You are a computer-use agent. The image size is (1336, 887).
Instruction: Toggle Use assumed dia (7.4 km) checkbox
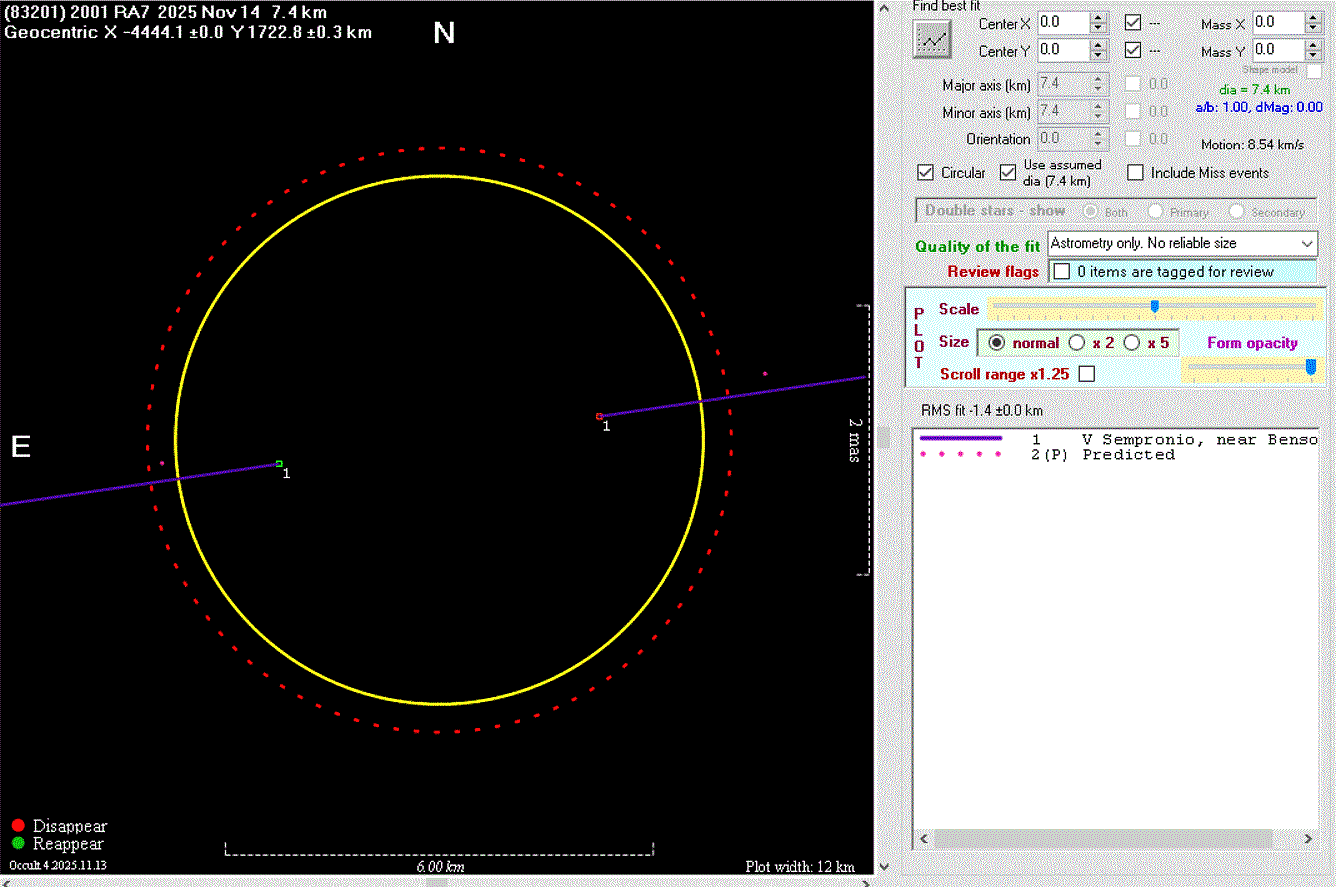pyautogui.click(x=1007, y=173)
